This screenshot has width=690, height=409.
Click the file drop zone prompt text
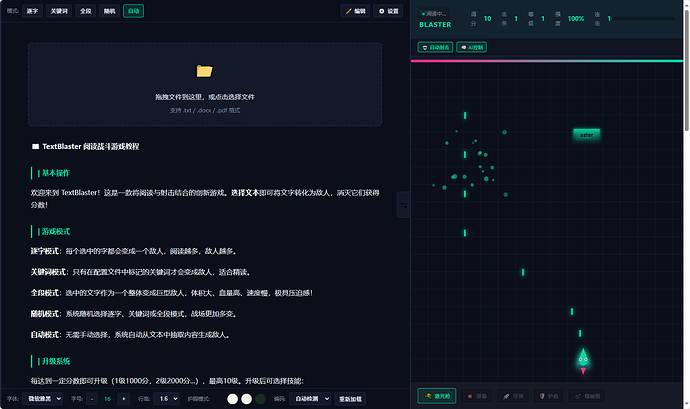[x=205, y=97]
